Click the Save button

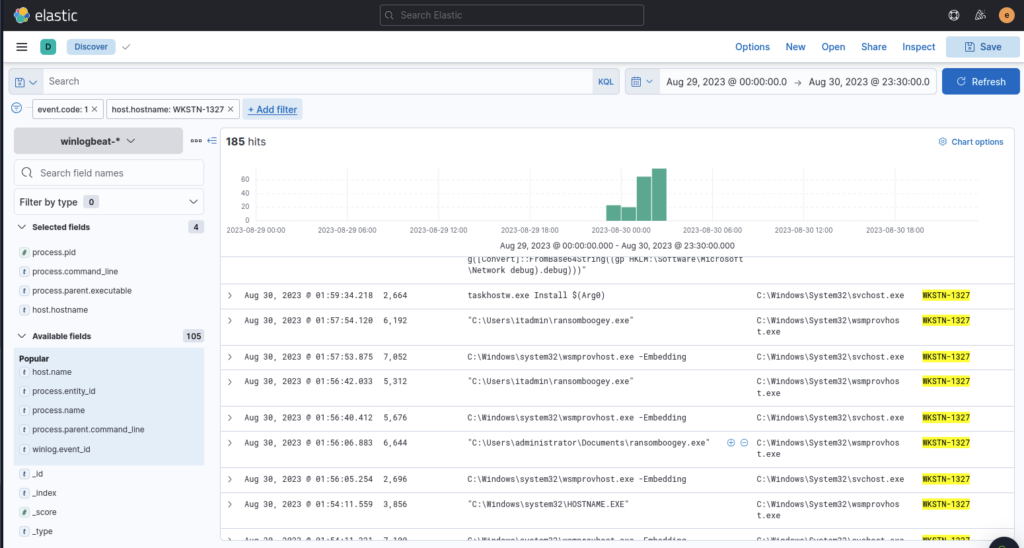click(982, 47)
